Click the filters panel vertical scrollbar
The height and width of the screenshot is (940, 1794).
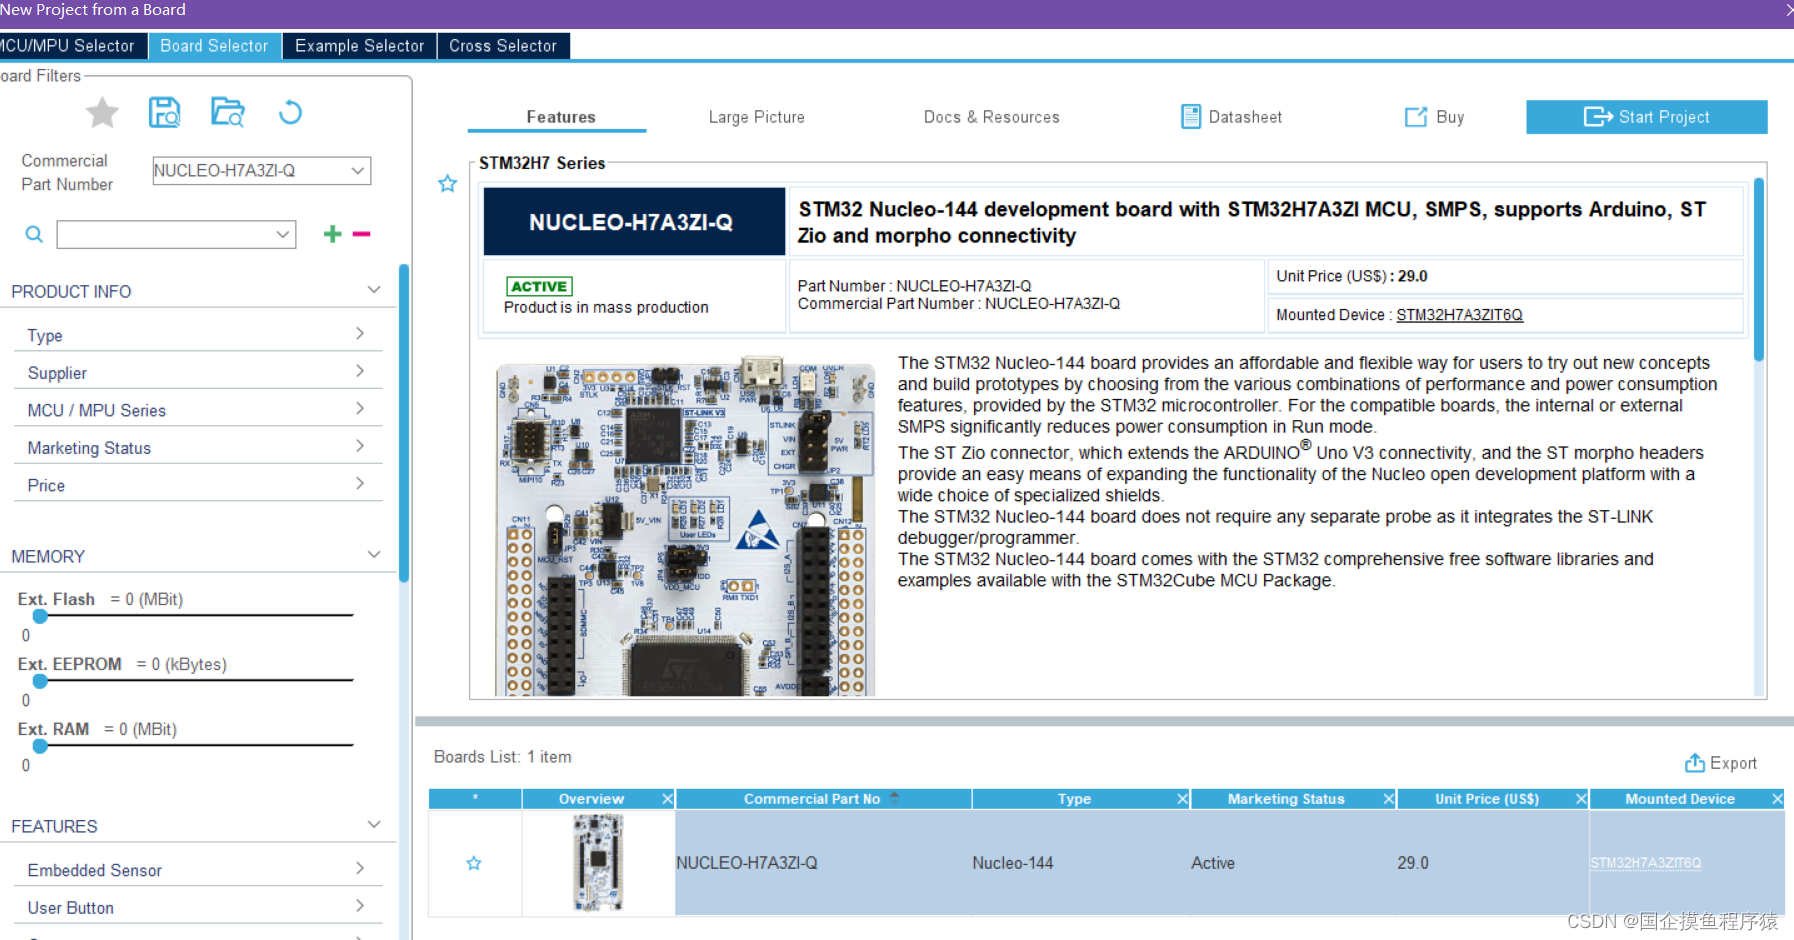pos(404,422)
